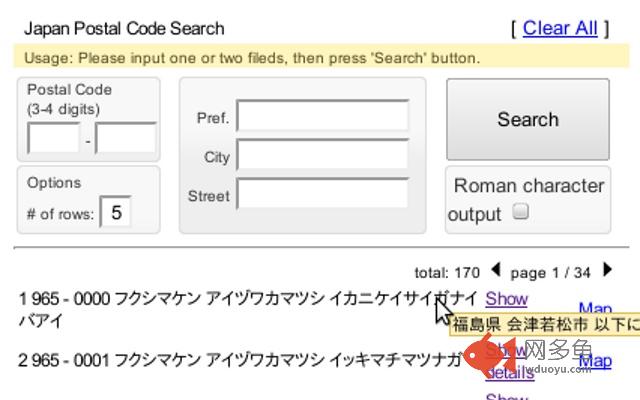Screen dimensions: 640x400
Task: Open the Show link for 965-0000 result
Action: (507, 299)
